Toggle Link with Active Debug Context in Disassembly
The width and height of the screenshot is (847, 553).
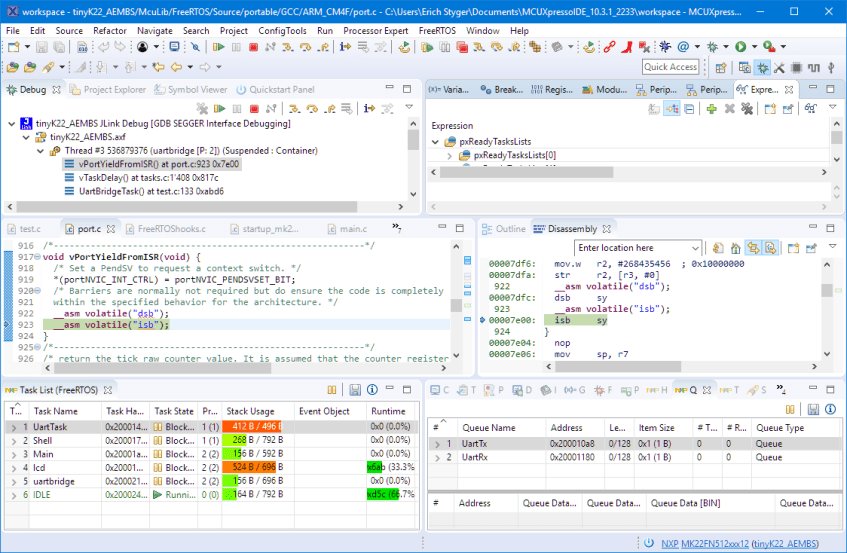tap(753, 248)
